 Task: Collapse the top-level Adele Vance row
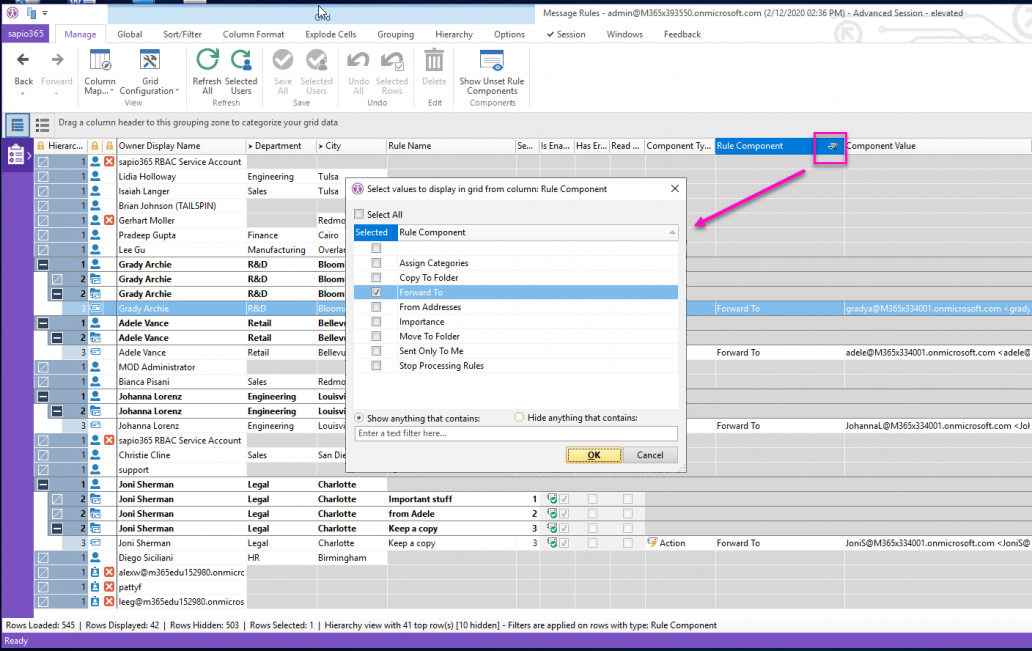[x=43, y=323]
